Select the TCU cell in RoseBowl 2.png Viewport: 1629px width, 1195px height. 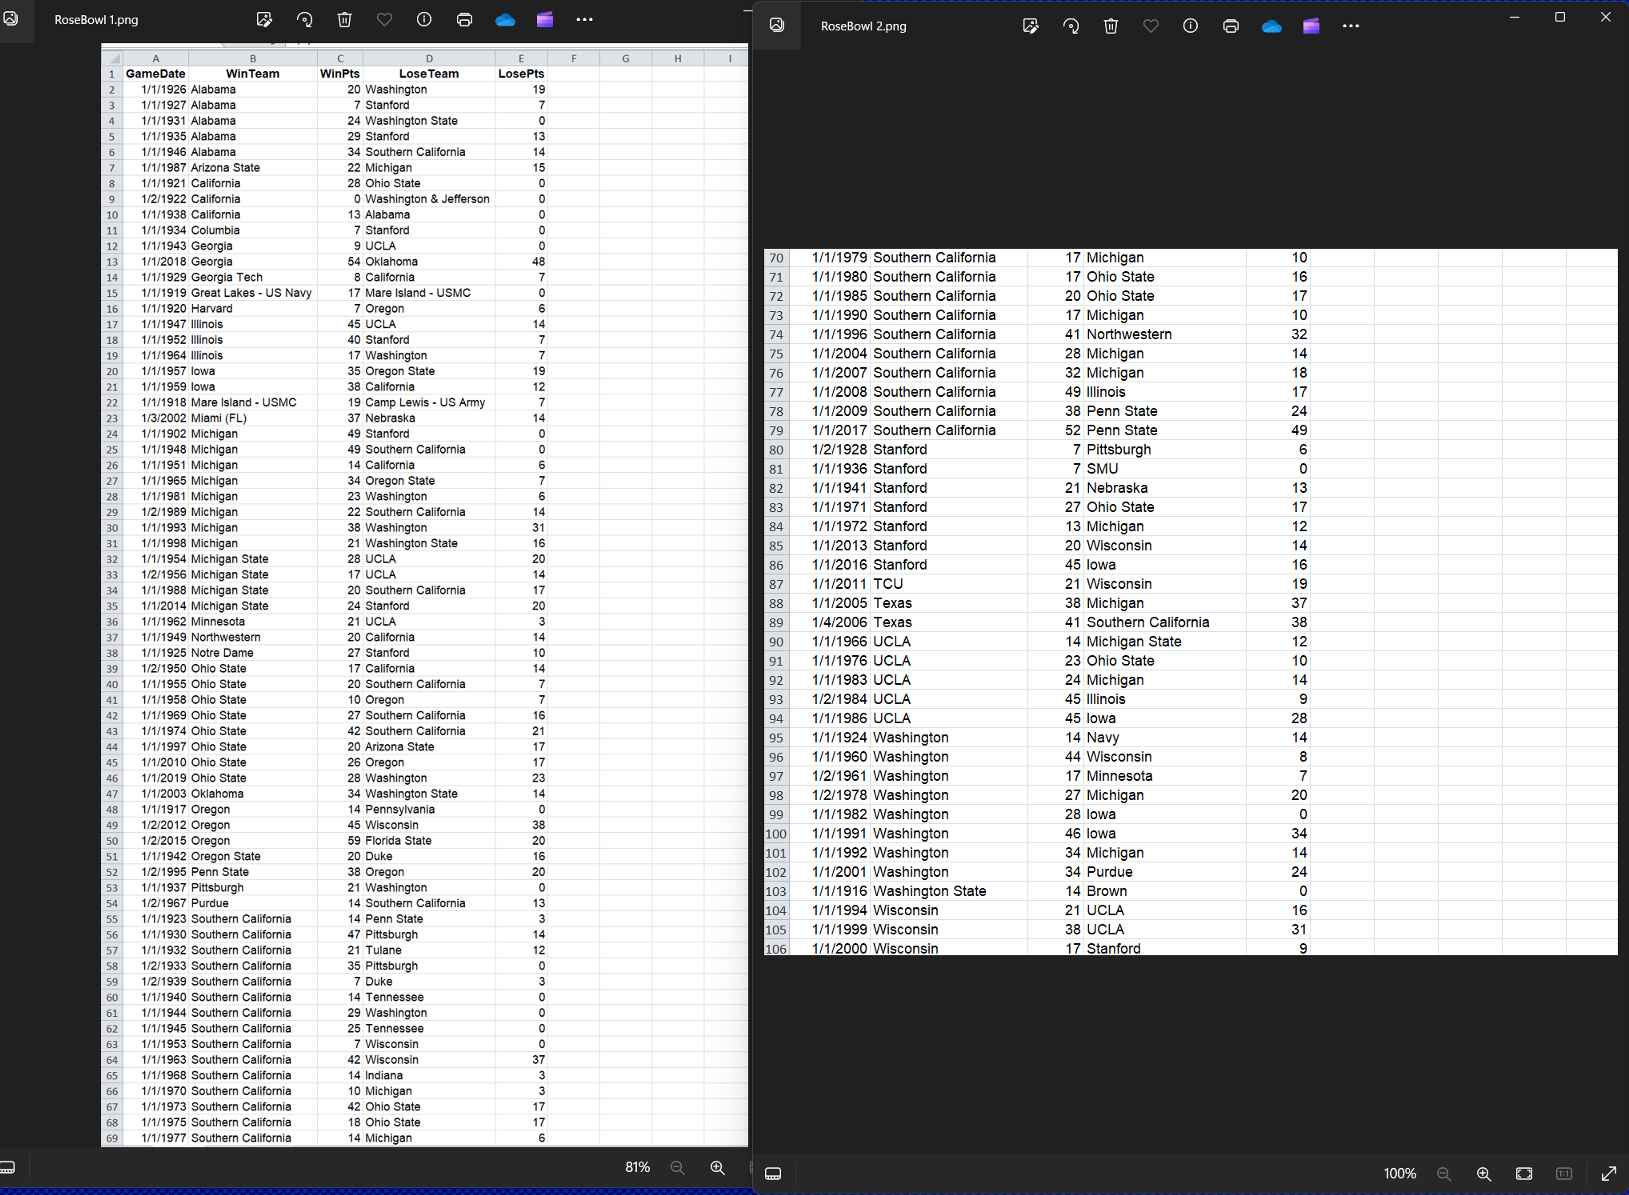(x=949, y=584)
